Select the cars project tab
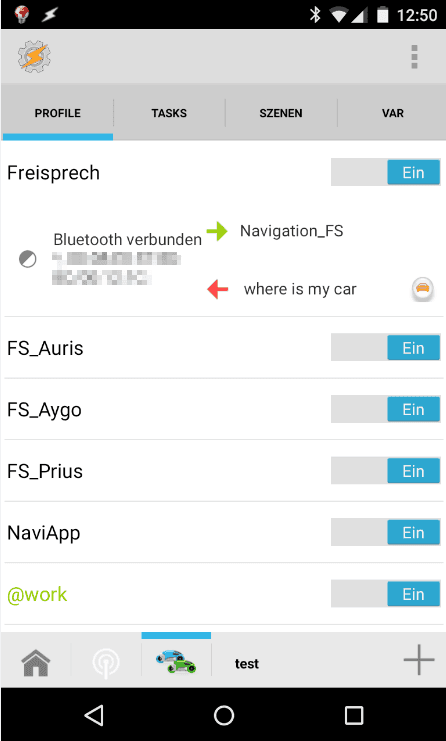The image size is (446, 741). 176,662
